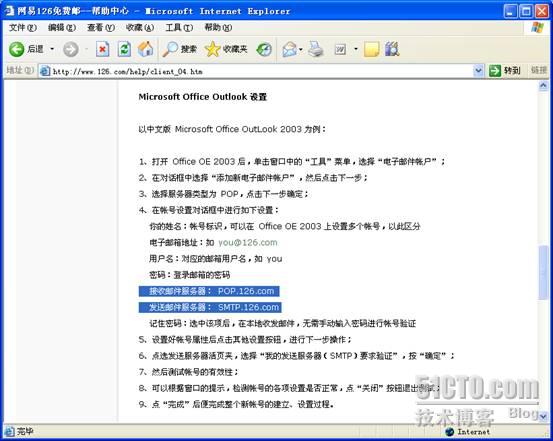Viewport: 553px width, 441px height.
Task: Print the page using printer icon
Action: point(316,49)
